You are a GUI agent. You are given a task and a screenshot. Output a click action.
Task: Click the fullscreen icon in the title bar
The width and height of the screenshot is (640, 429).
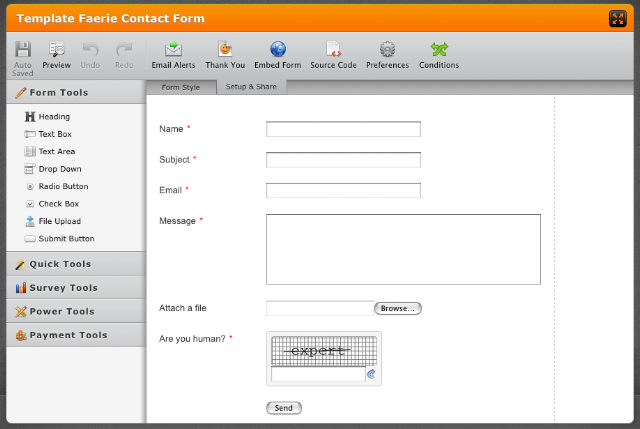click(x=618, y=18)
